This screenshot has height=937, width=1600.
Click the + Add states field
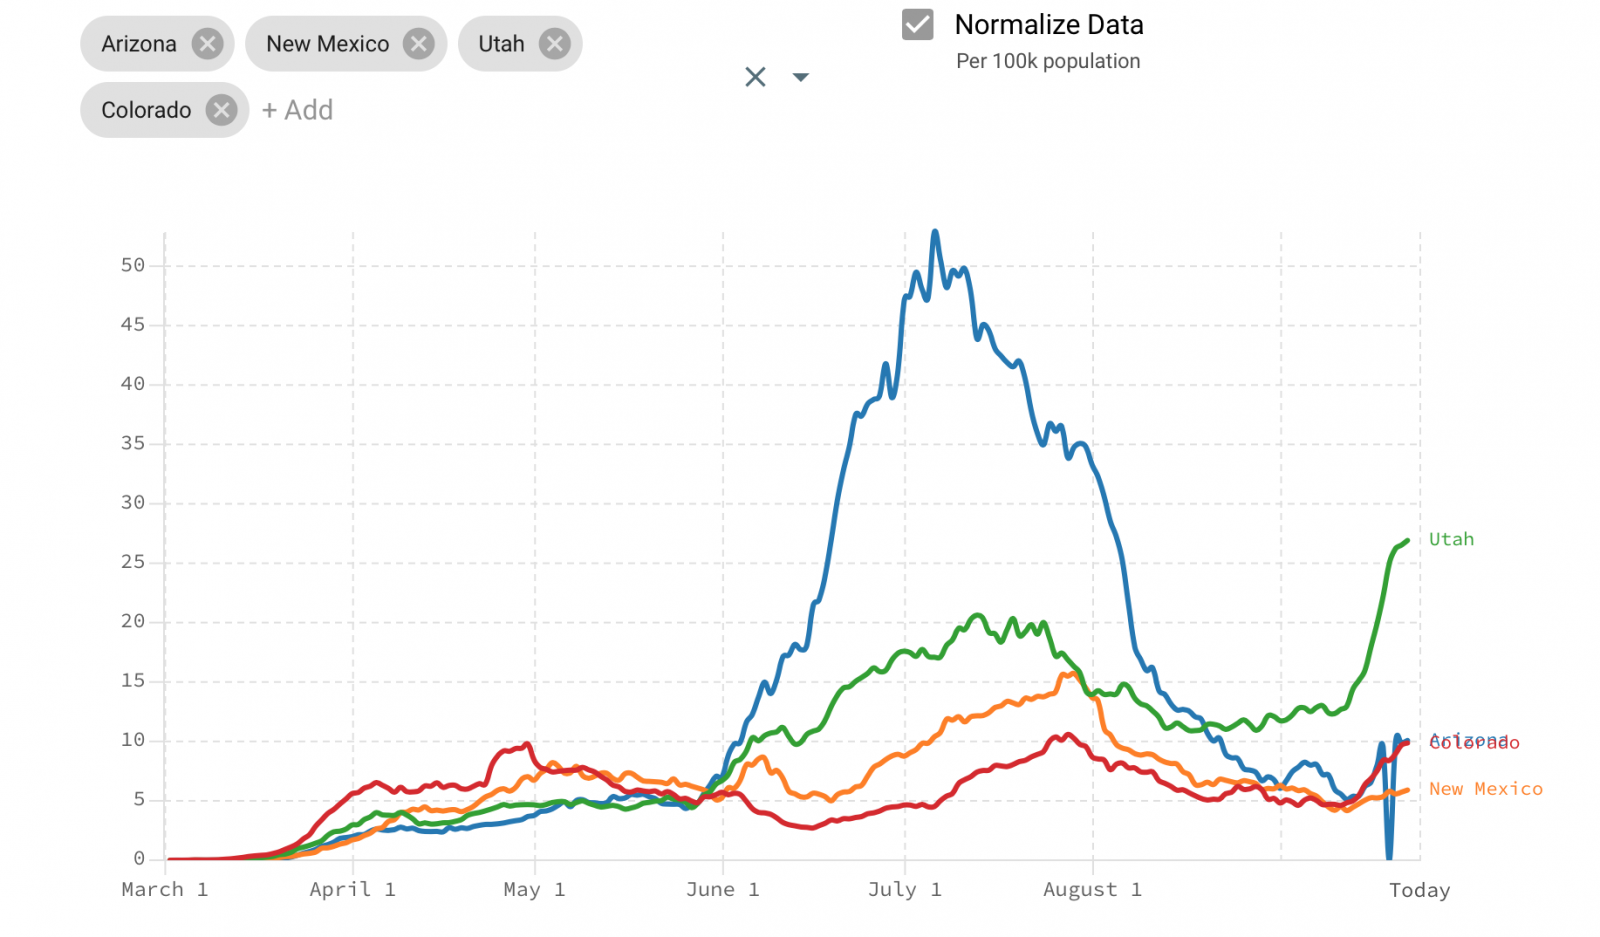coord(298,110)
